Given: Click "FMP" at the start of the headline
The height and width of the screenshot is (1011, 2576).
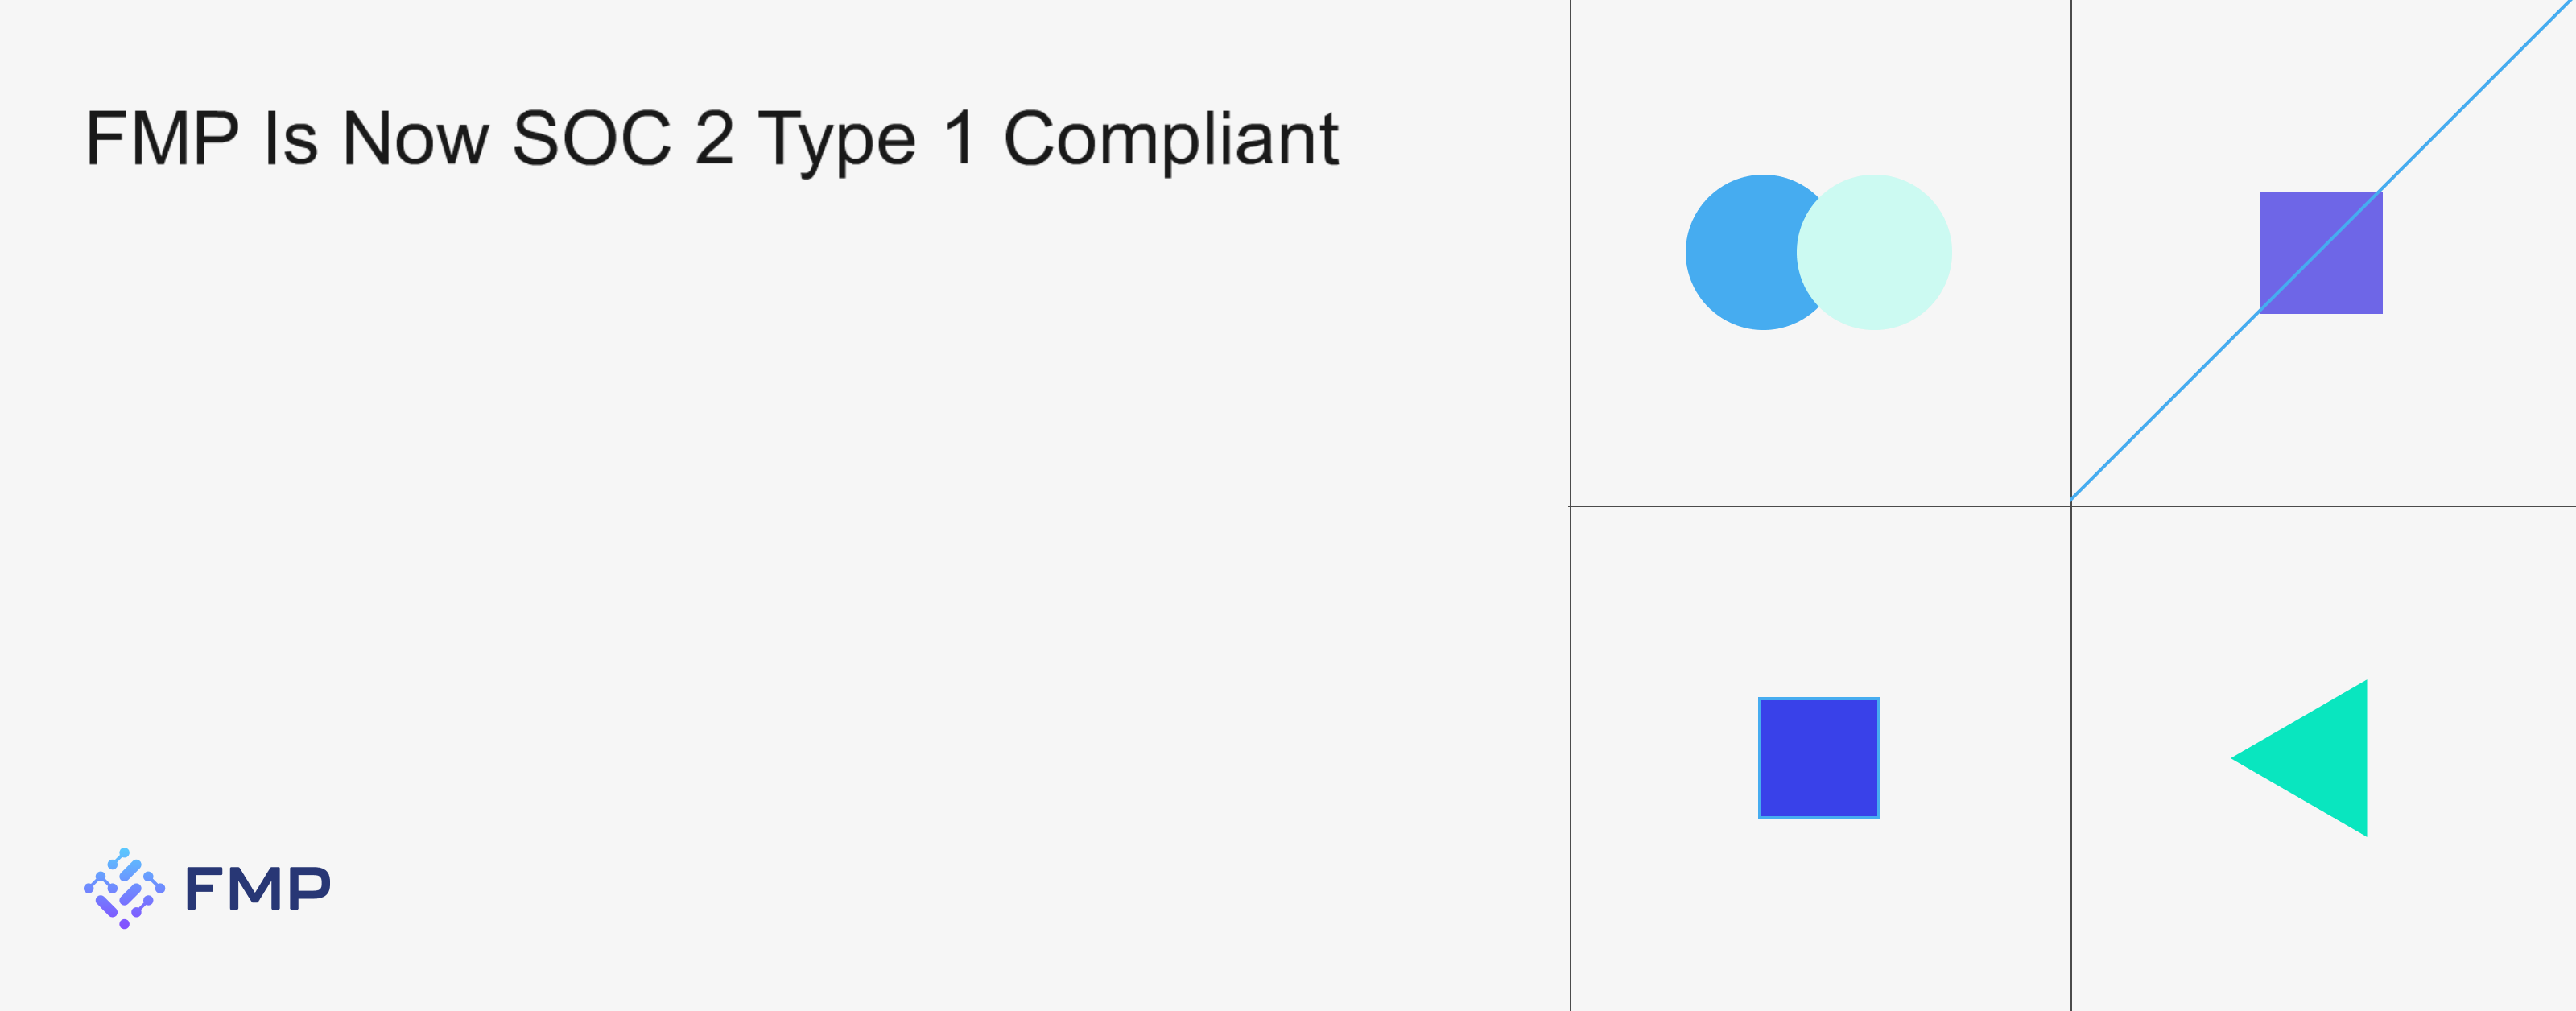Looking at the screenshot, I should click(x=162, y=138).
